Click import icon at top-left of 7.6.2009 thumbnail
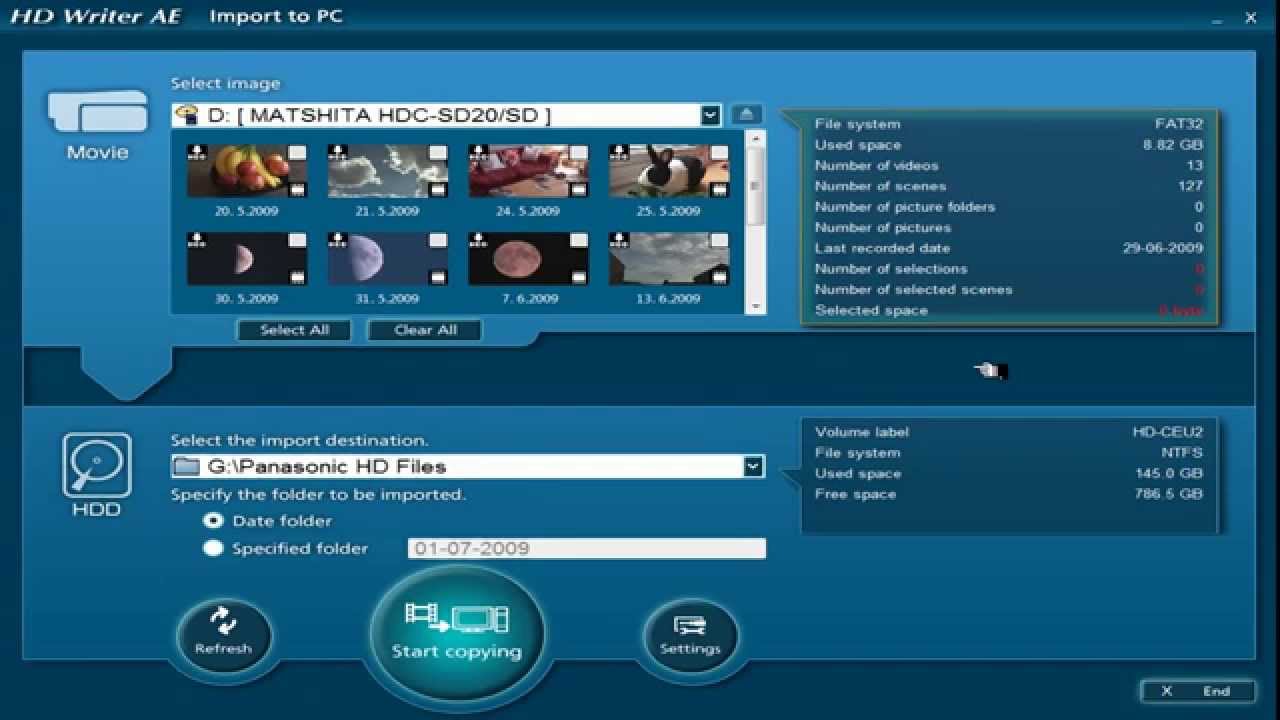This screenshot has height=720, width=1280. click(x=478, y=240)
